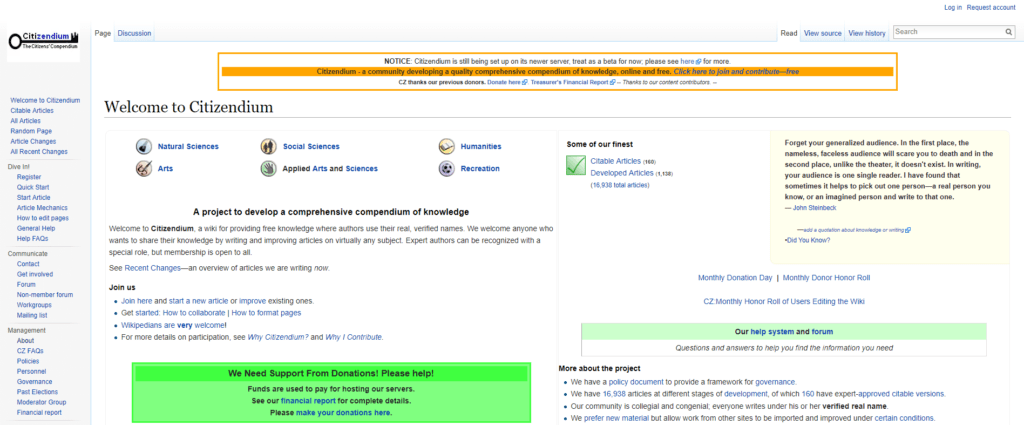The width and height of the screenshot is (1024, 425).
Task: Click 'Click here to join and contribute' banner link
Action: (x=736, y=72)
